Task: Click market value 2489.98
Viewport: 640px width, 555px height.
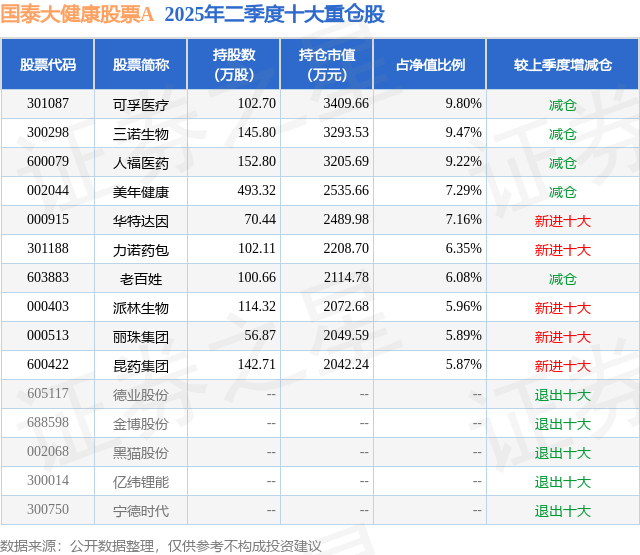Action: 346,220
